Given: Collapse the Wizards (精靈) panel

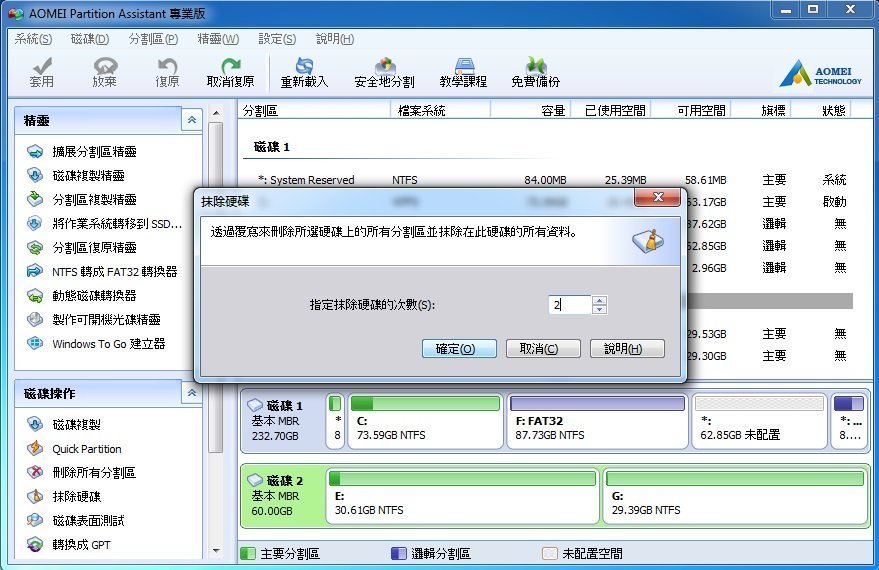Looking at the screenshot, I should (192, 120).
